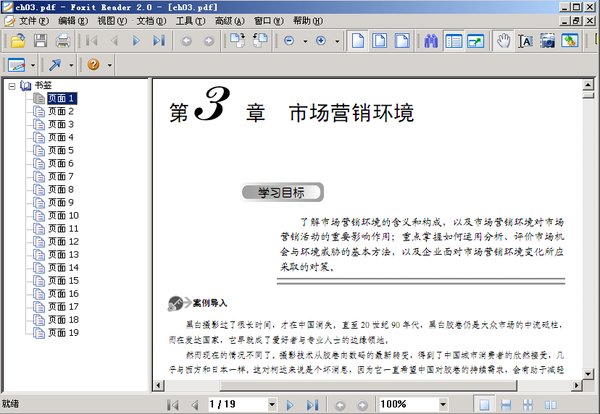This screenshot has height=414, width=600.
Task: Go to first page in status bar
Action: tap(173, 404)
